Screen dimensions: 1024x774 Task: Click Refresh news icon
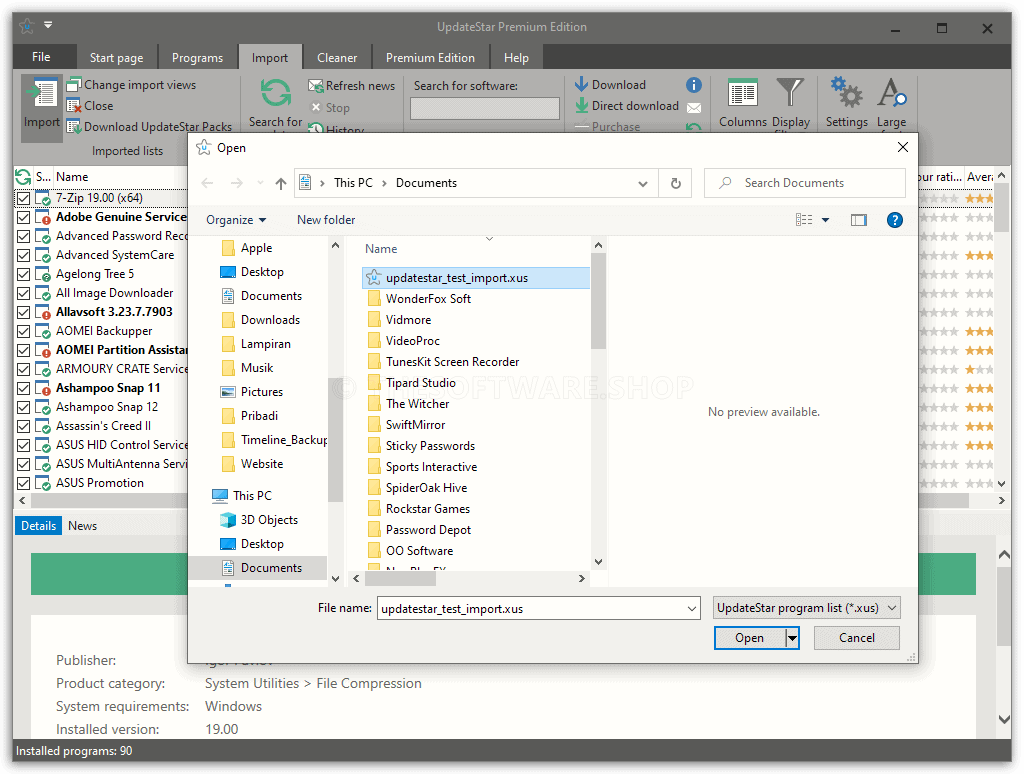point(315,86)
